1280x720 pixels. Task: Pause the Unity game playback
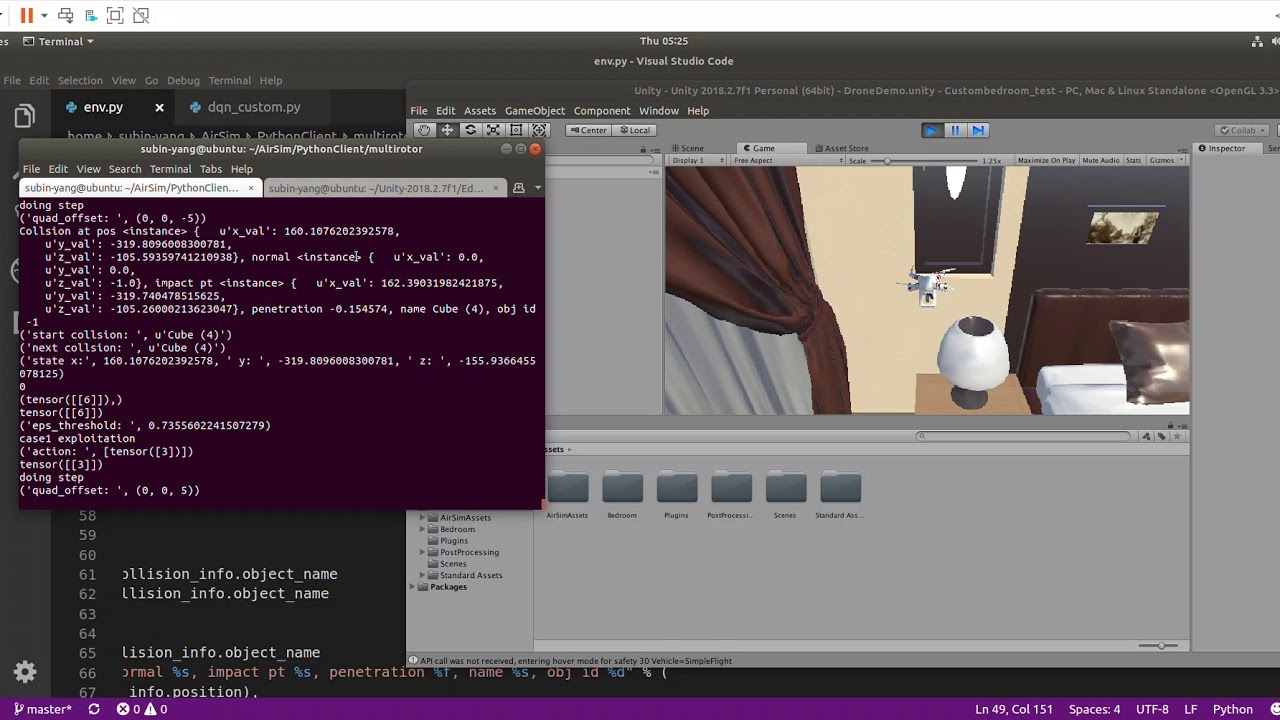pos(955,130)
